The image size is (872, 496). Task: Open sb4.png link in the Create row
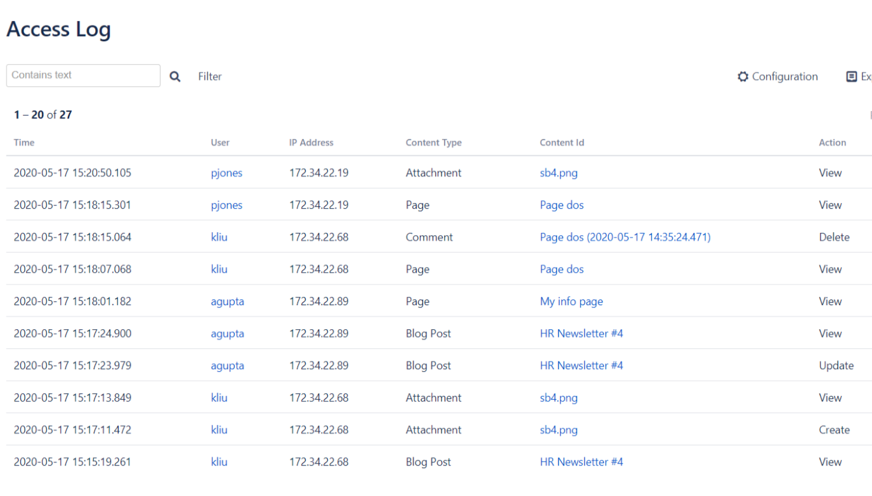pyautogui.click(x=559, y=430)
